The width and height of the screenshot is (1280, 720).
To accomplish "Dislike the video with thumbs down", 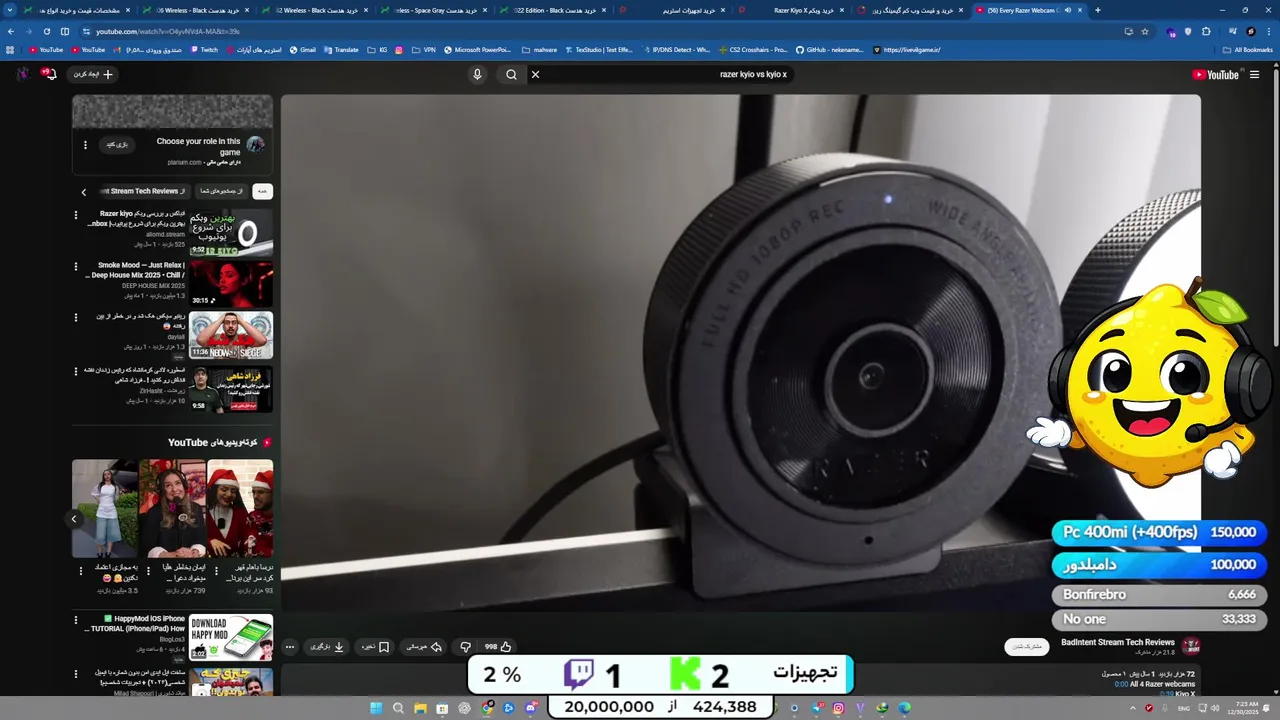I will pyautogui.click(x=465, y=647).
